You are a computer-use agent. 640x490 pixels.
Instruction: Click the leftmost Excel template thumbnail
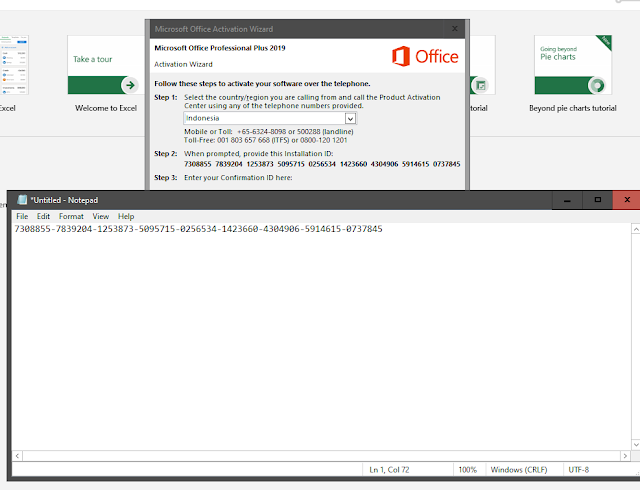[x=14, y=65]
